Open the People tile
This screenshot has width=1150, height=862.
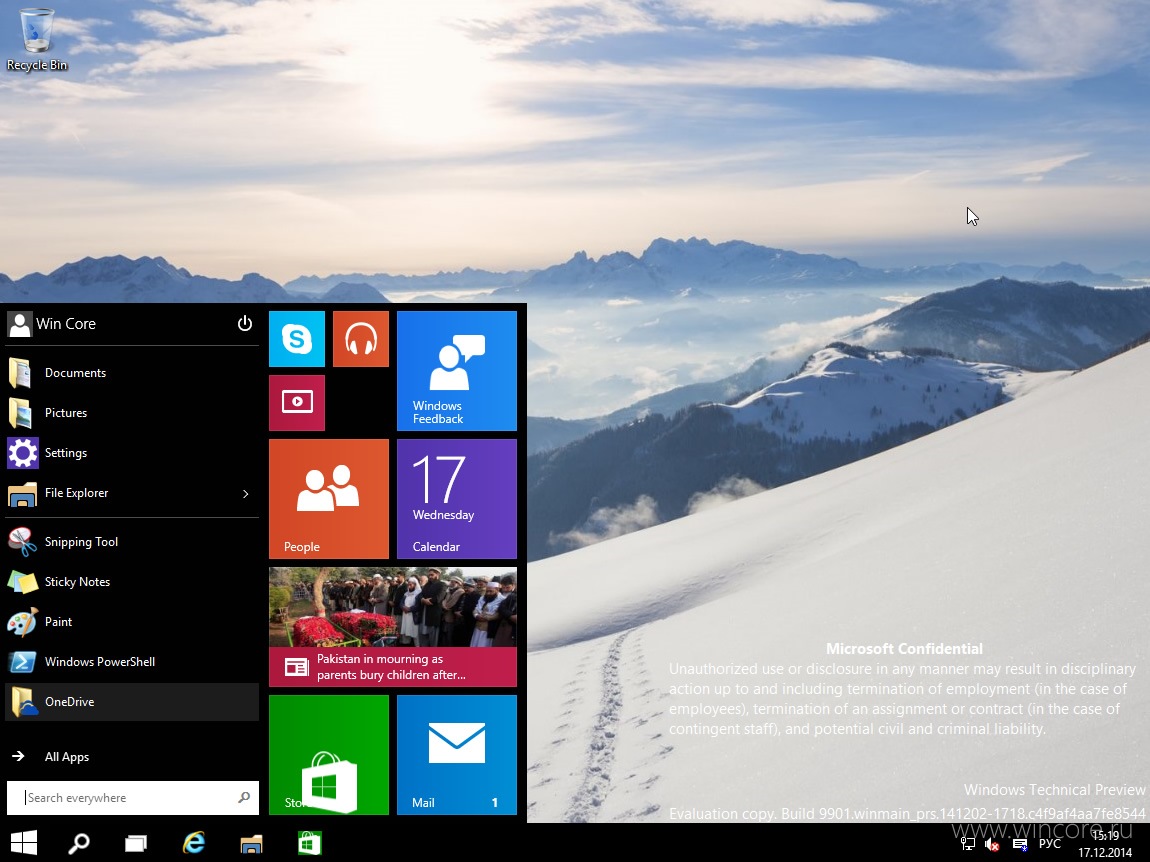click(329, 499)
